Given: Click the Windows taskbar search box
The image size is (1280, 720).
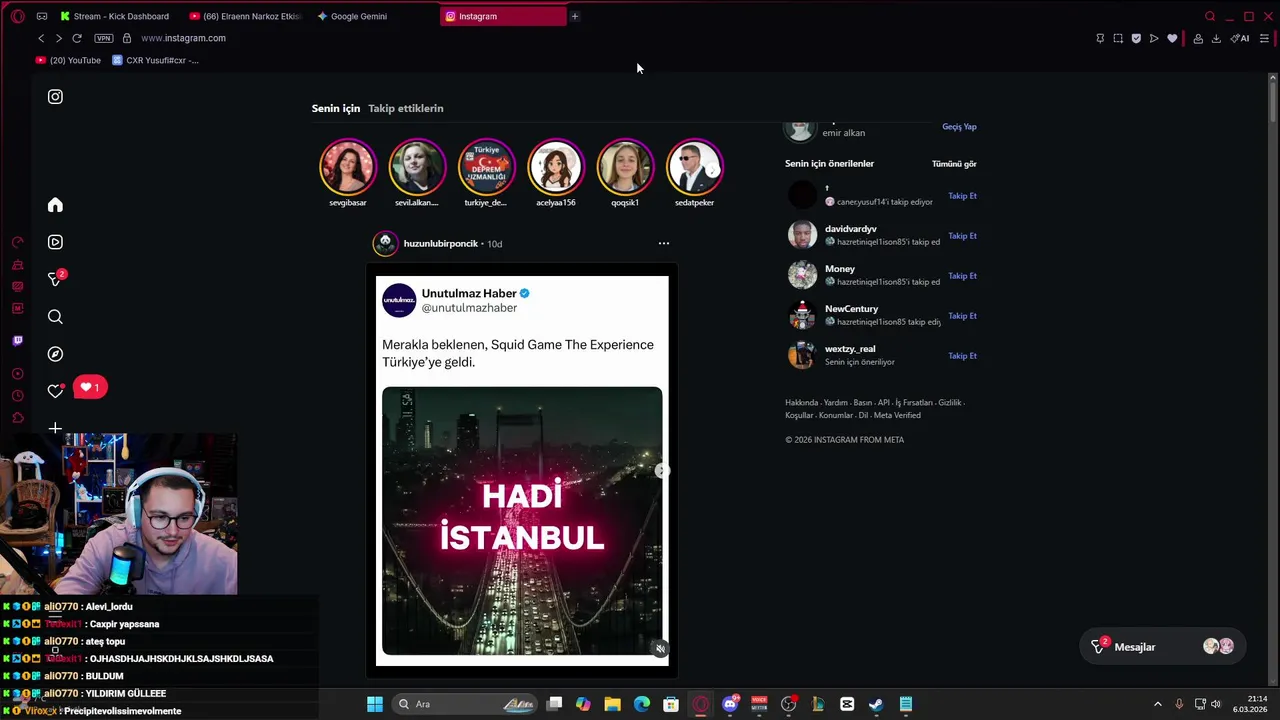Looking at the screenshot, I should [464, 704].
